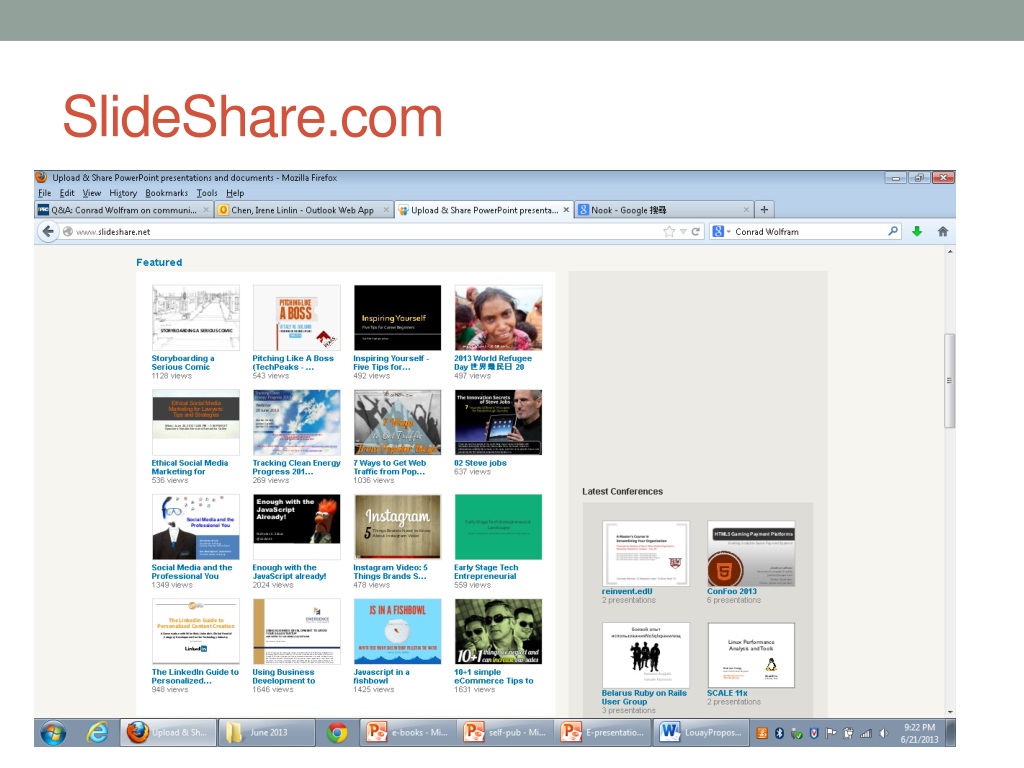Click the volume speaker tray icon

[883, 733]
